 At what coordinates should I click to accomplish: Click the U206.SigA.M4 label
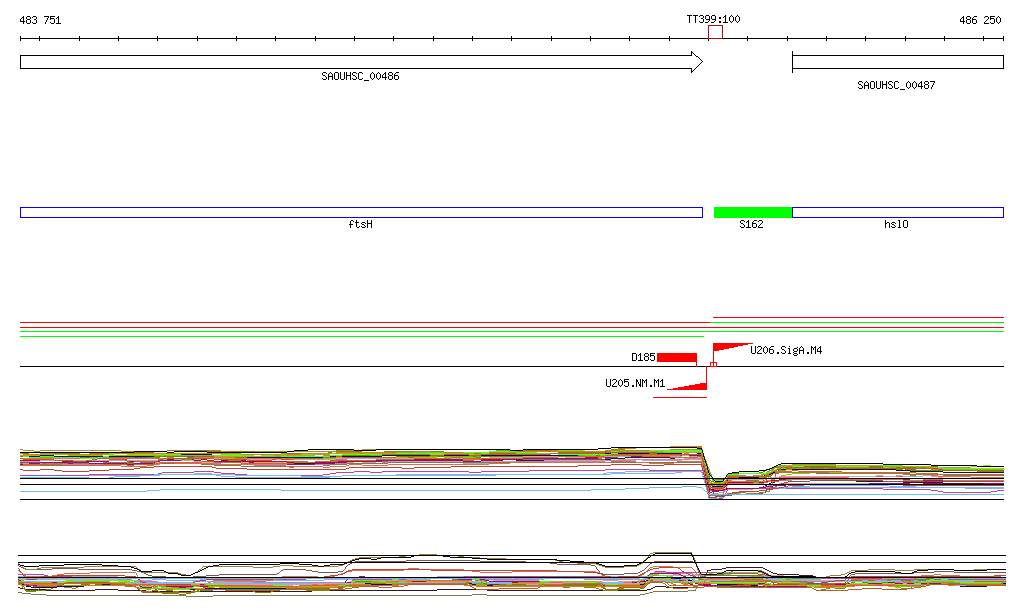(x=786, y=351)
